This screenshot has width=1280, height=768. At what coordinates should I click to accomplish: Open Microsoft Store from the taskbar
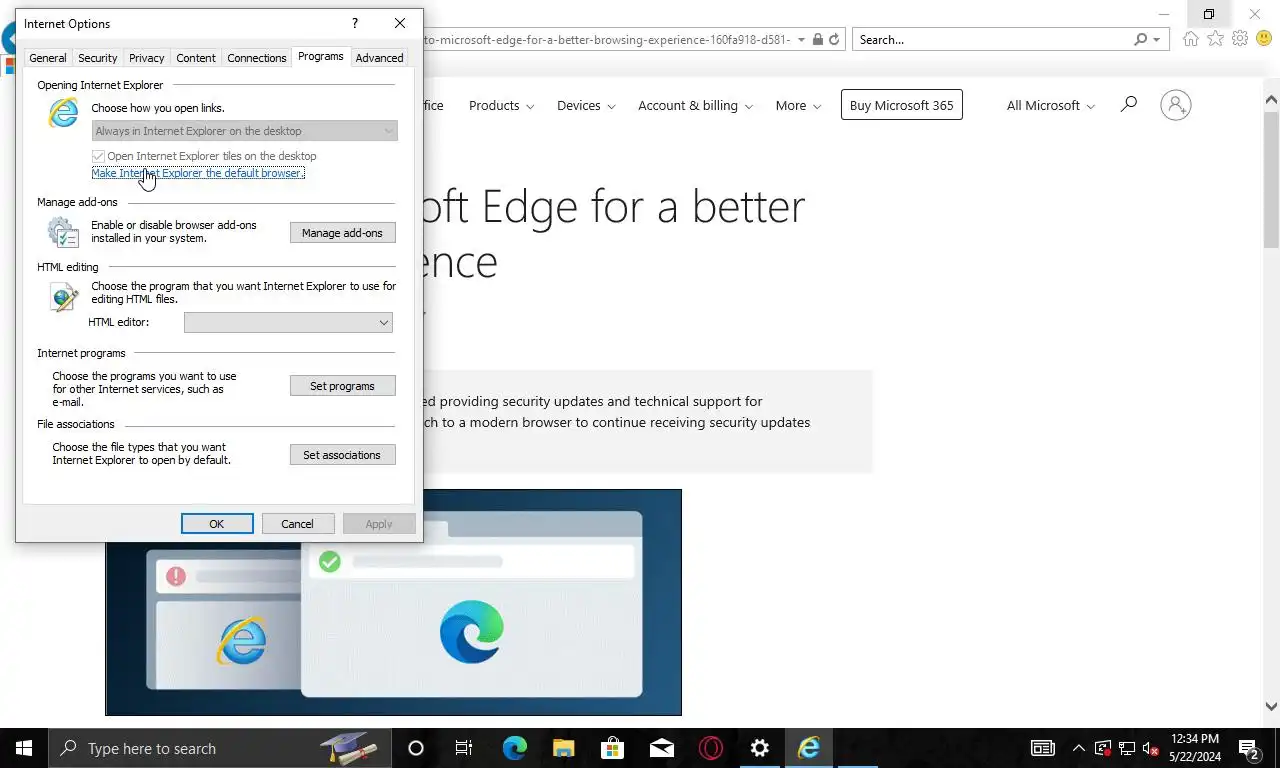(x=612, y=748)
